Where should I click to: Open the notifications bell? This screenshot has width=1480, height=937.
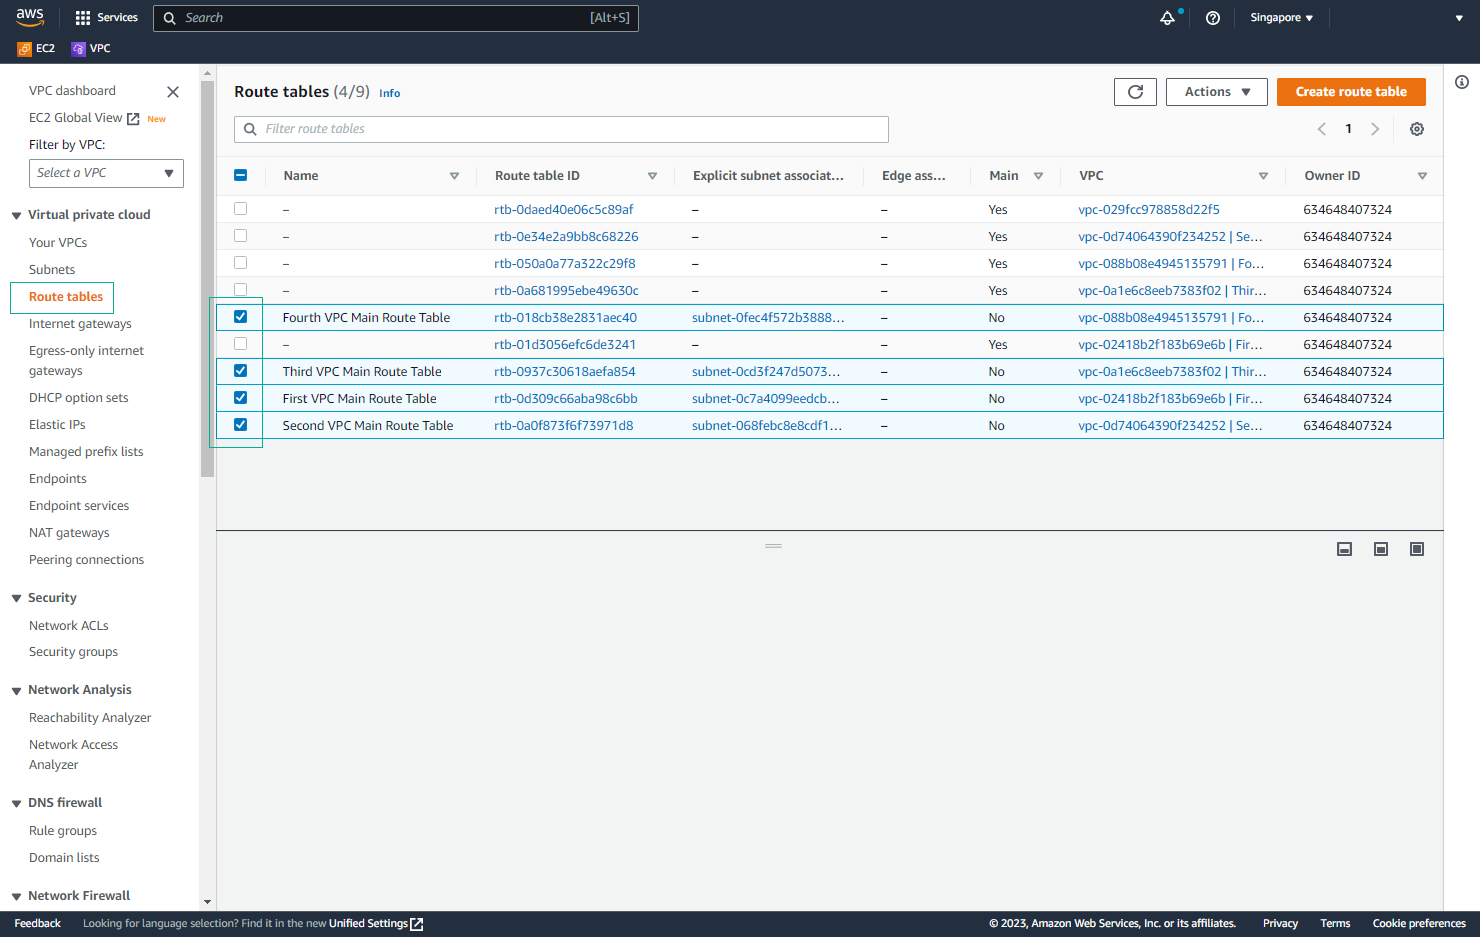(1167, 18)
